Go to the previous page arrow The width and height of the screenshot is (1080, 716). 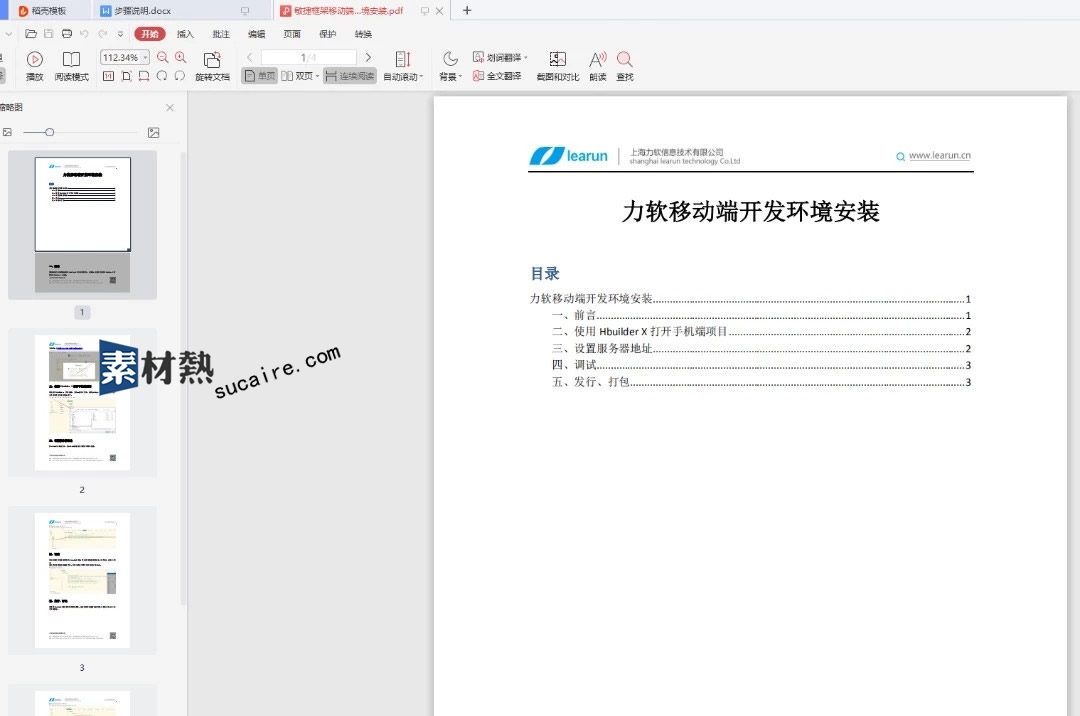pyautogui.click(x=249, y=57)
